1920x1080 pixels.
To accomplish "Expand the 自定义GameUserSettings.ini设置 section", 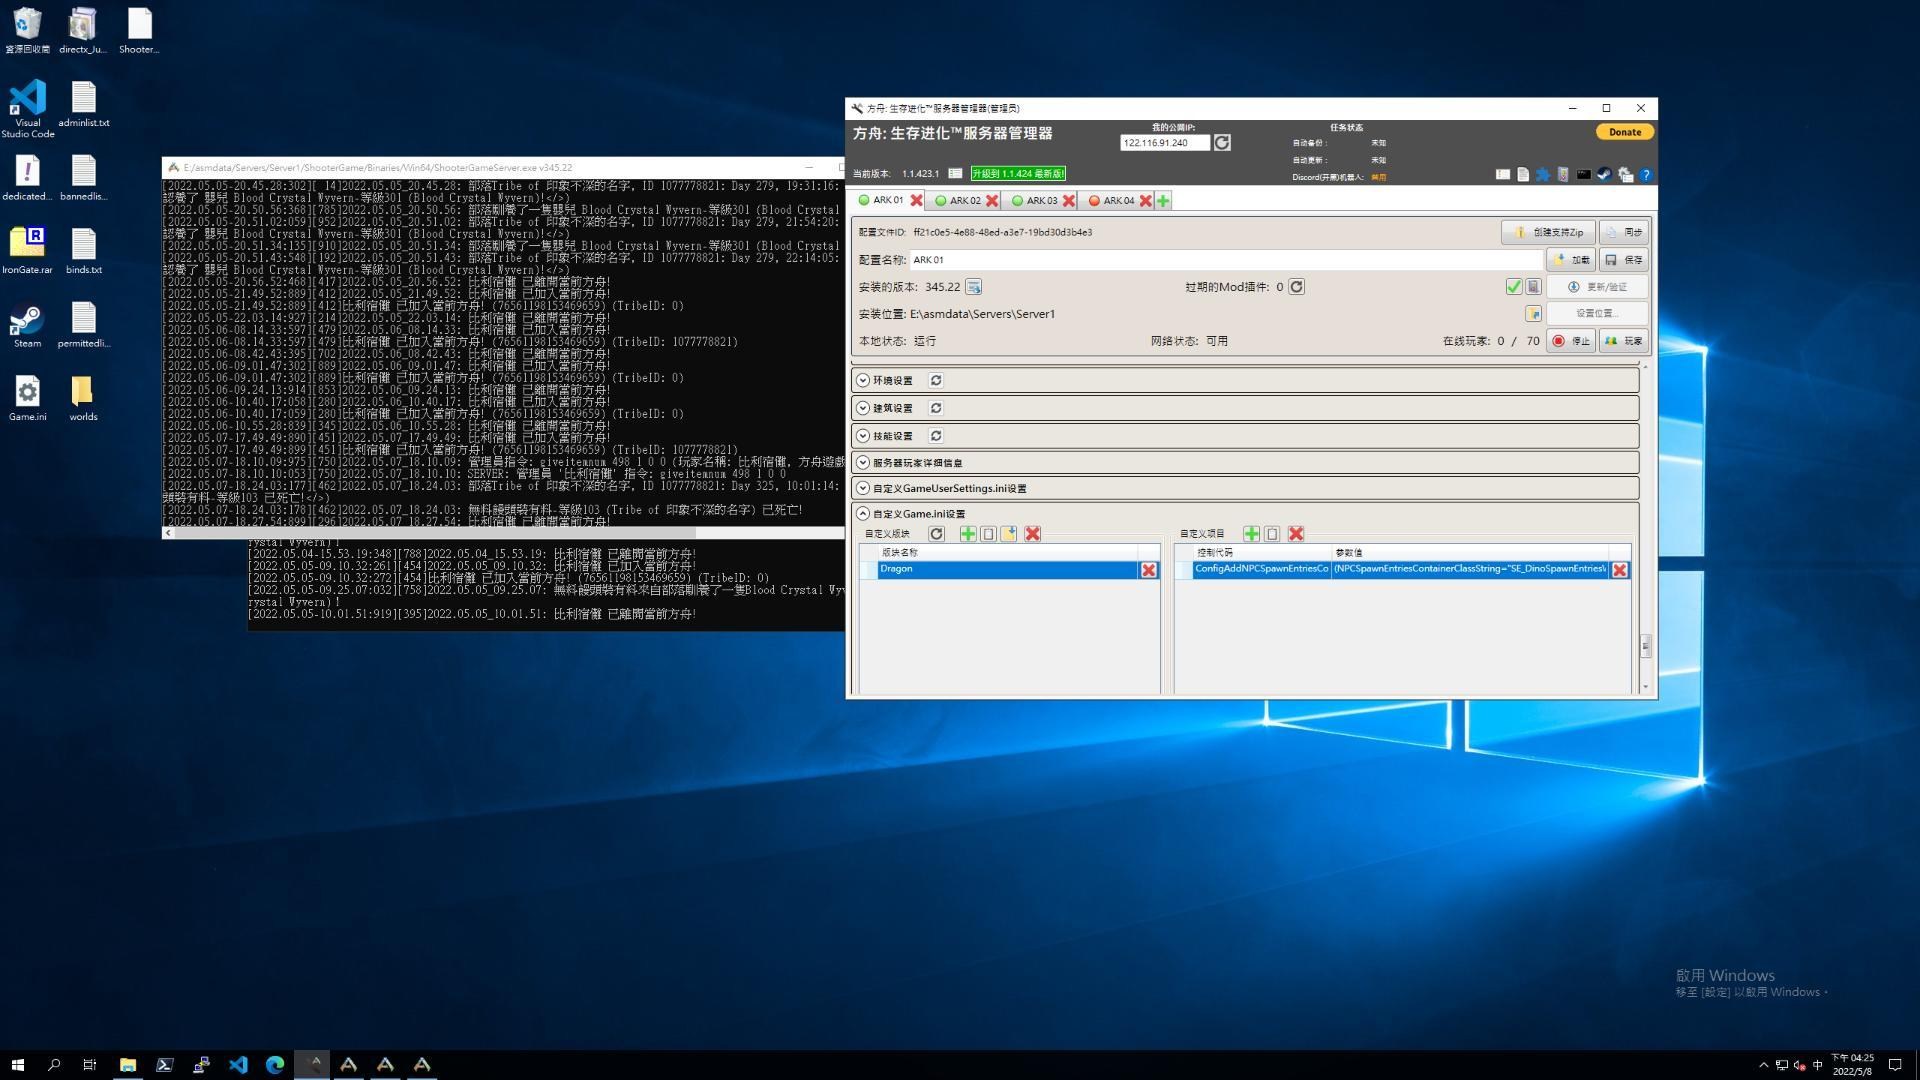I will [863, 489].
